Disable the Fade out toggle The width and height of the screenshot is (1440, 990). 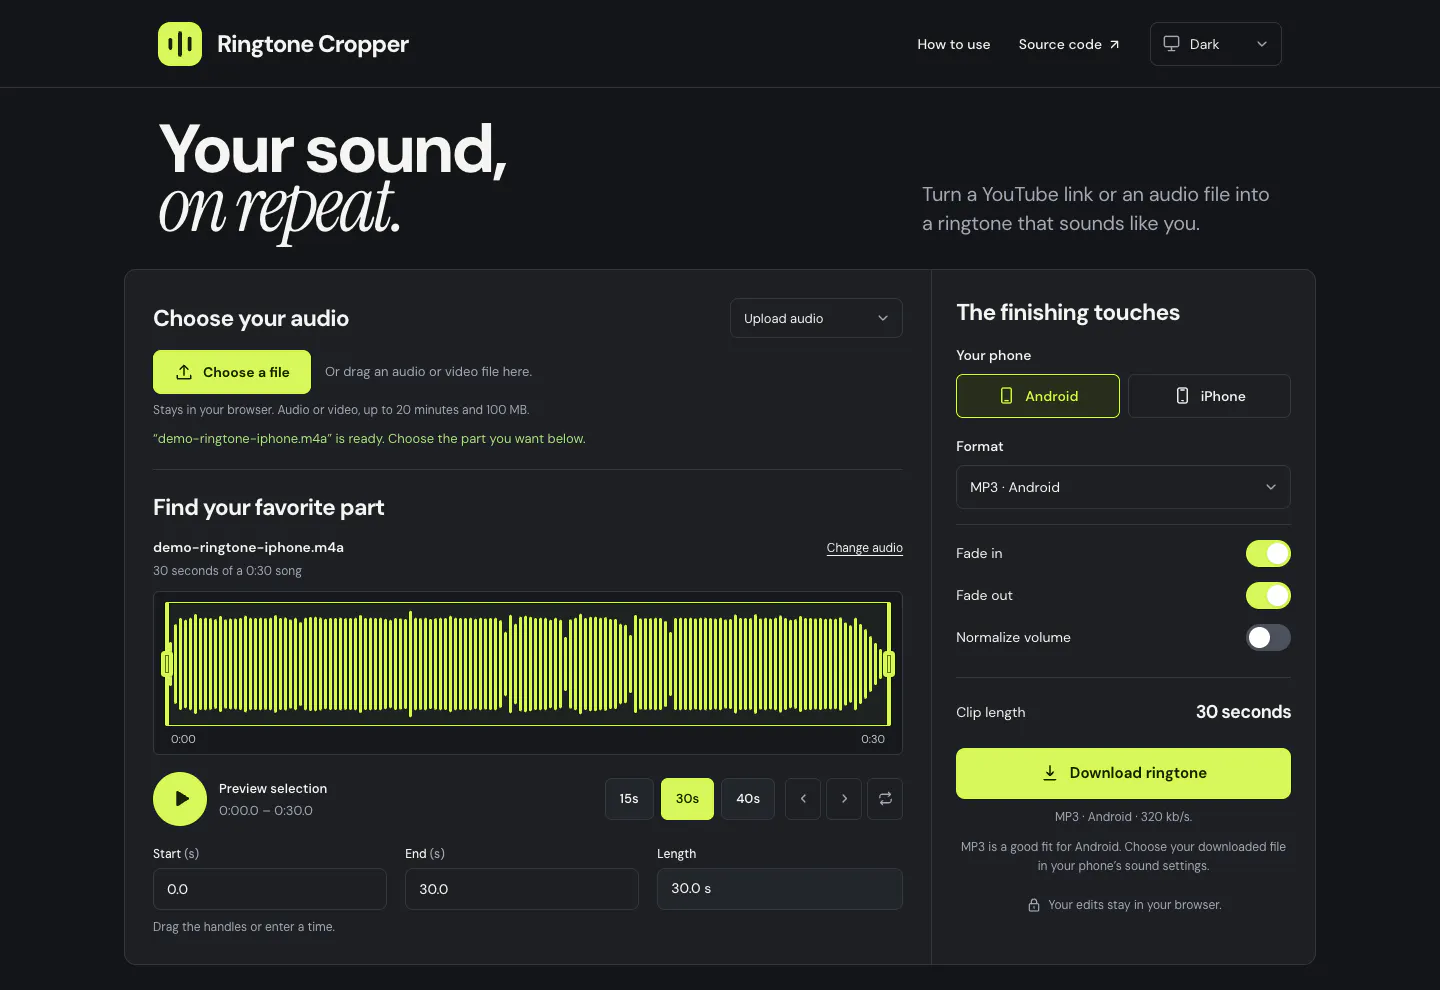tap(1268, 595)
